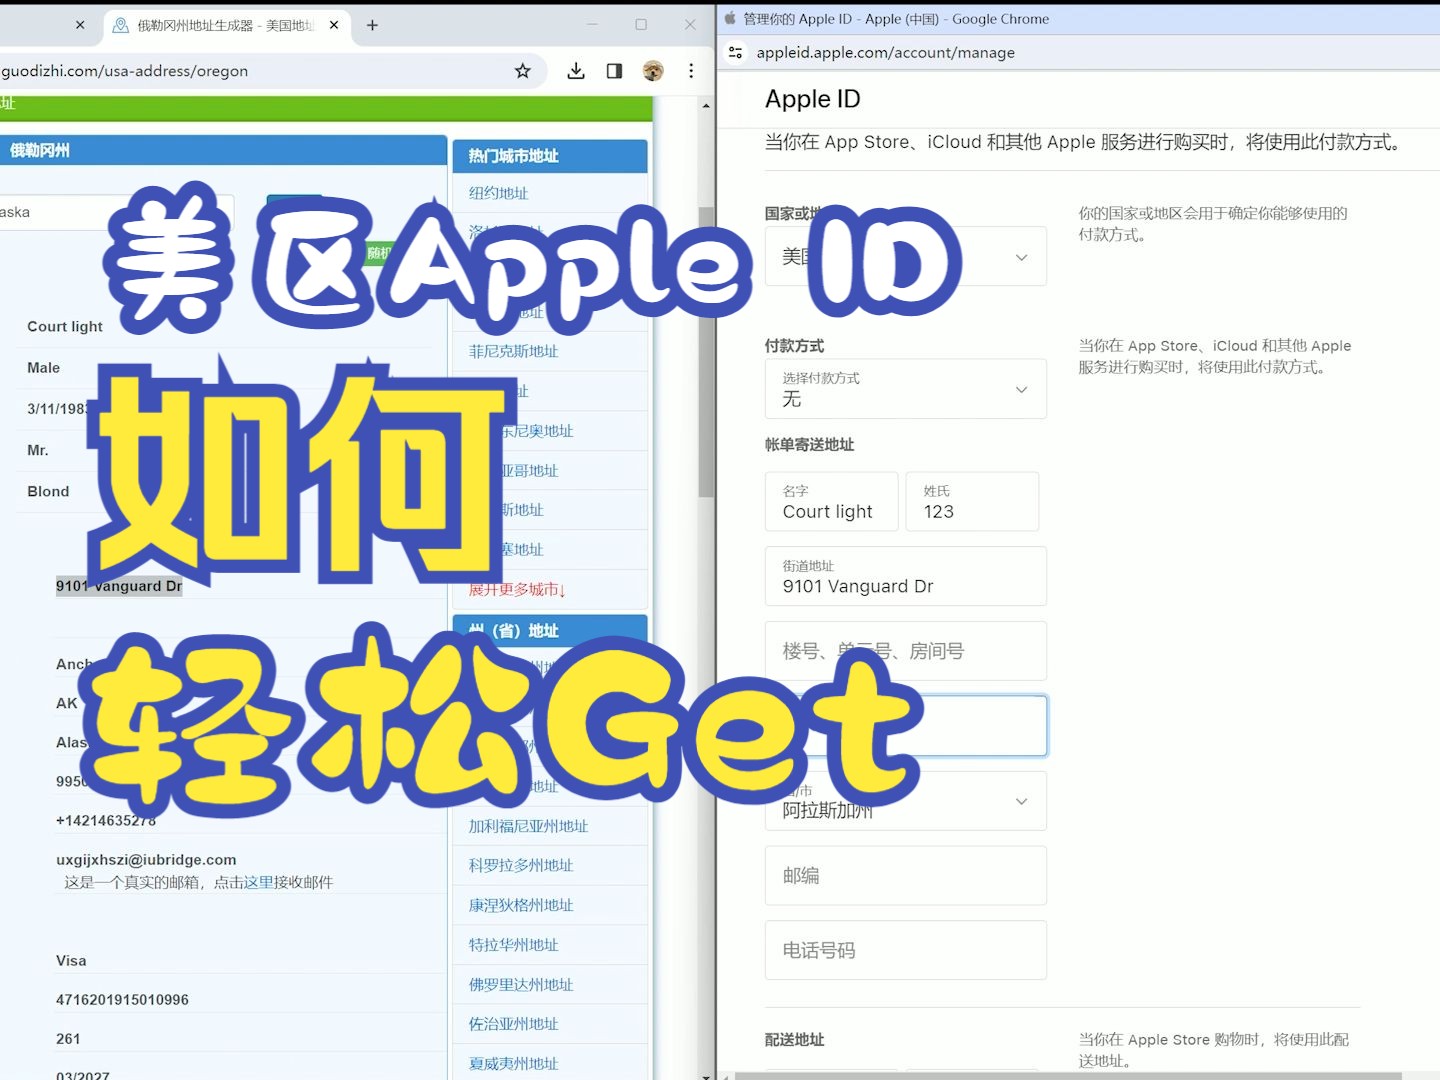Open the Chrome profile avatar
The width and height of the screenshot is (1440, 1080).
click(x=653, y=71)
